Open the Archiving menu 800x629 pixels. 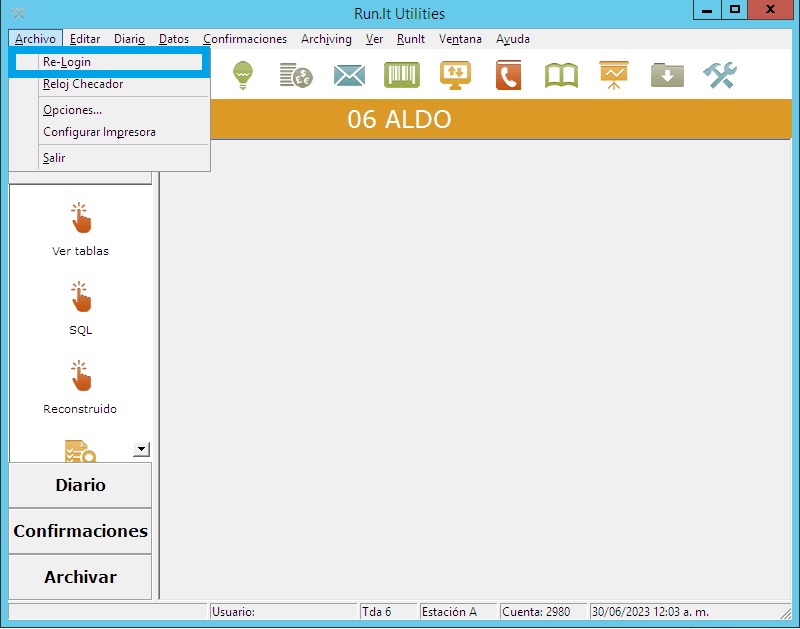326,39
